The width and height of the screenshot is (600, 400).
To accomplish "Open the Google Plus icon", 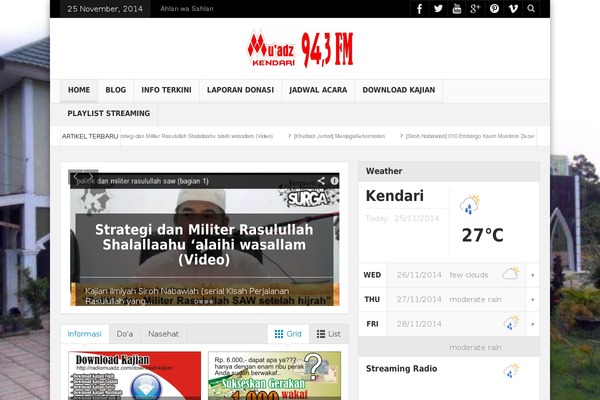I will (475, 8).
